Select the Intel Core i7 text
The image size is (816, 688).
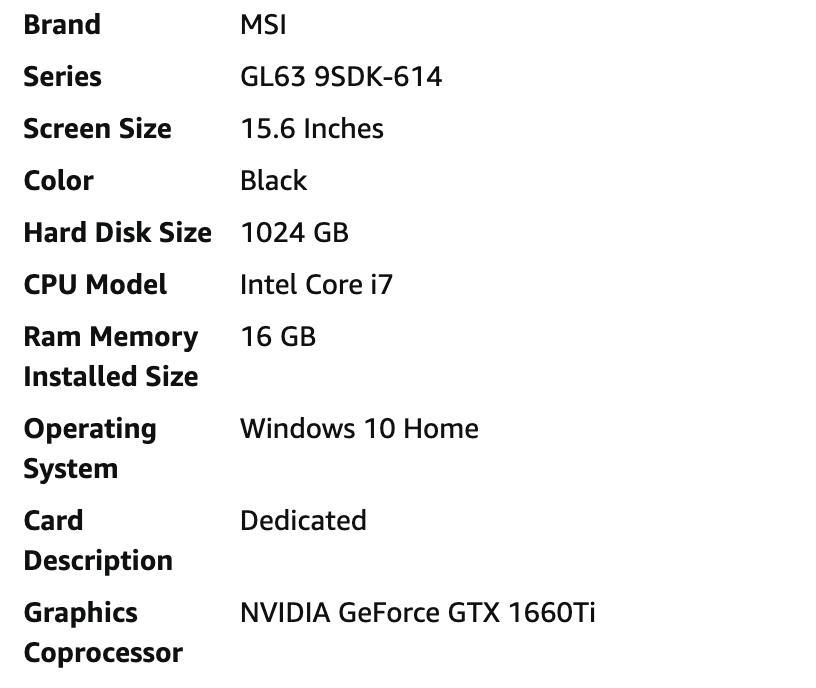point(316,285)
